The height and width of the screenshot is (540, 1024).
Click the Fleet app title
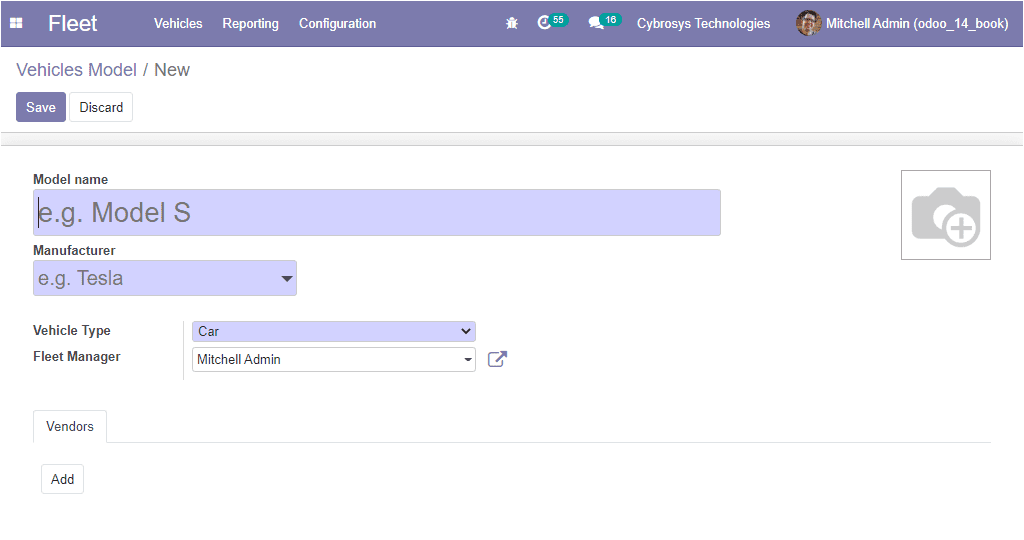pos(72,24)
